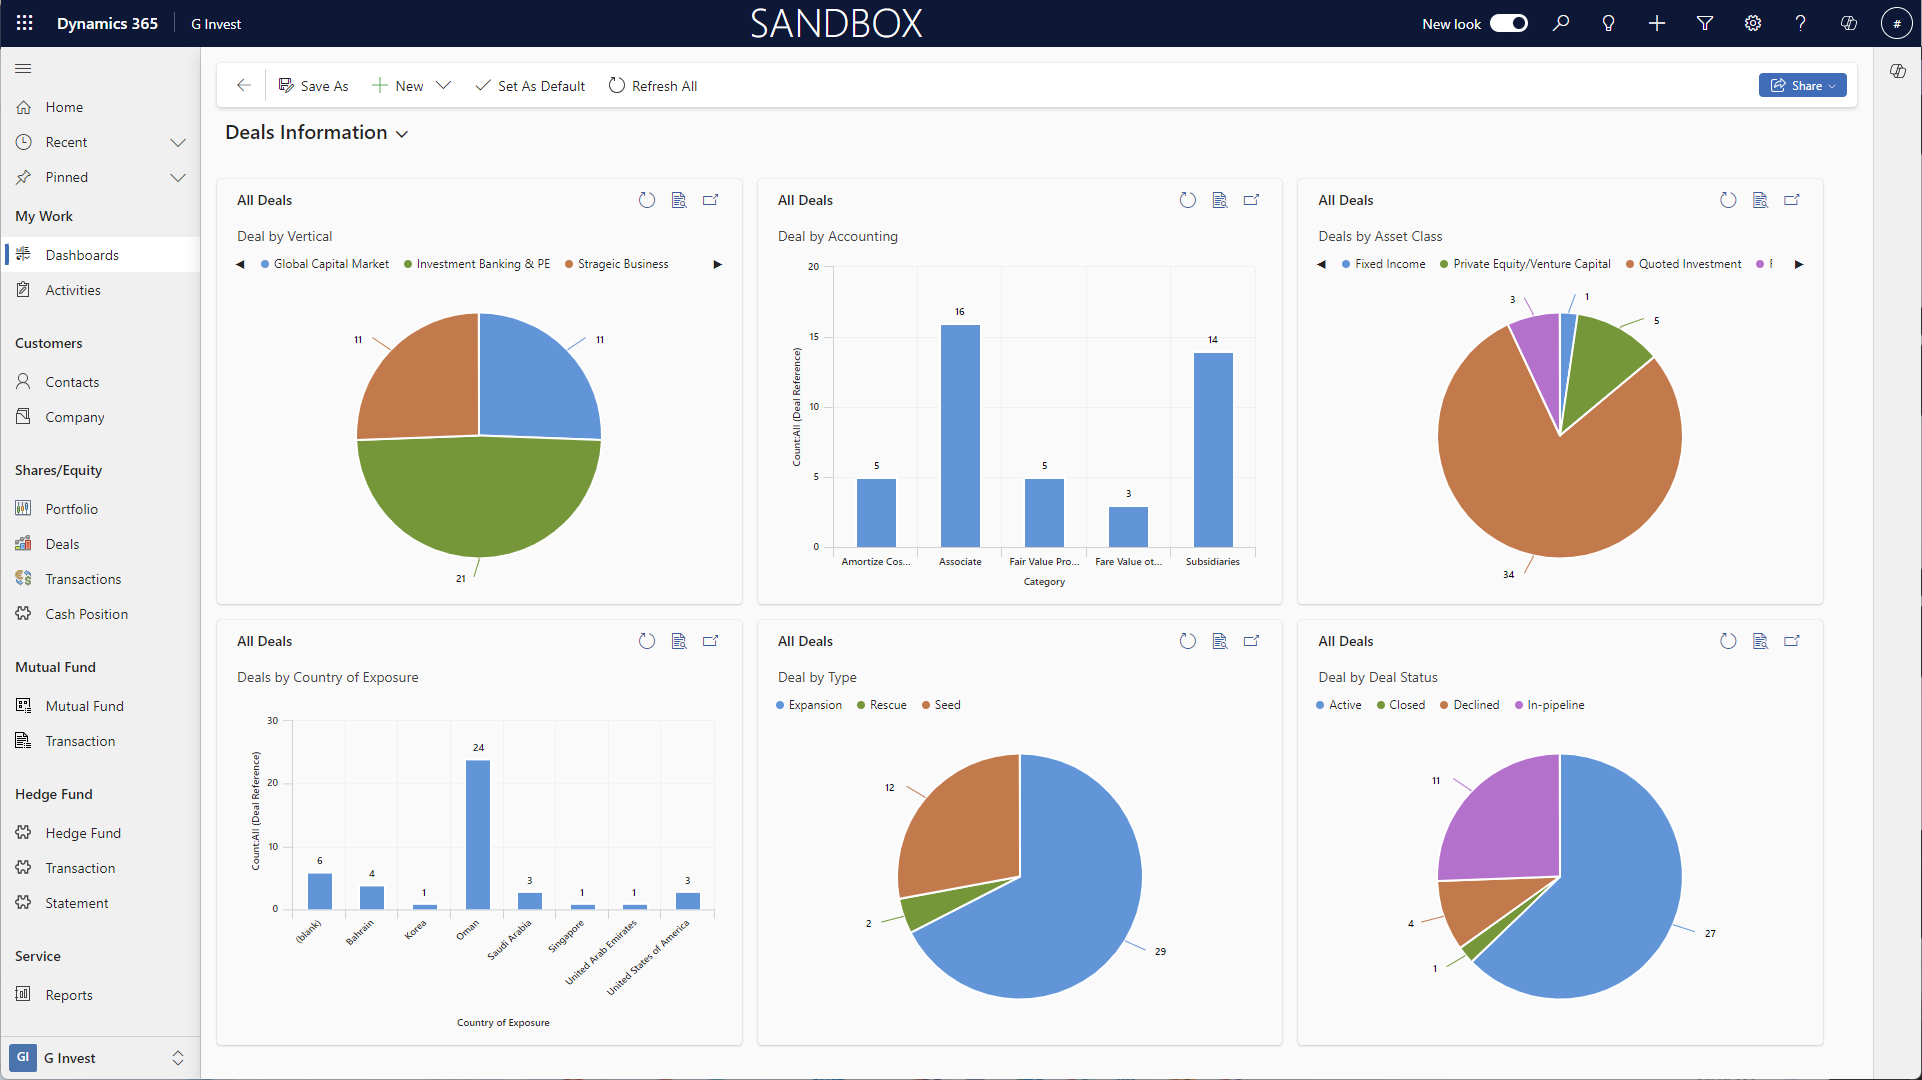1922x1080 pixels.
Task: Click the Oman bar in the Country chart
Action: click(478, 834)
